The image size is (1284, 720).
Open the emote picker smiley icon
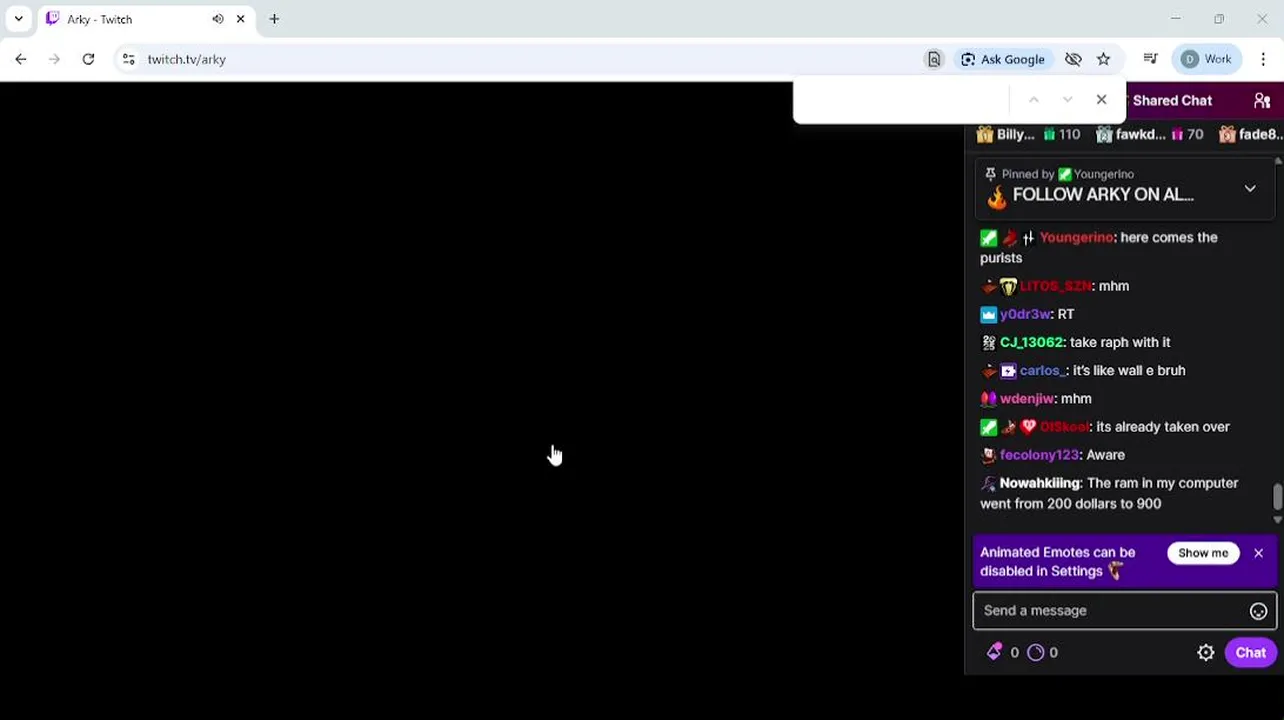pyautogui.click(x=1258, y=611)
